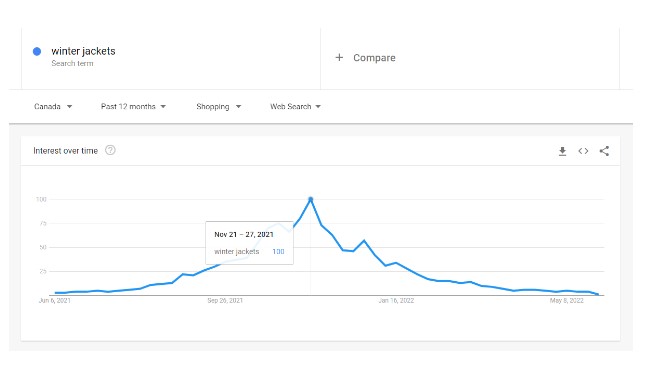Open the help icon beside Interest over time
Screen dimensions: 649x368
[x=110, y=150]
